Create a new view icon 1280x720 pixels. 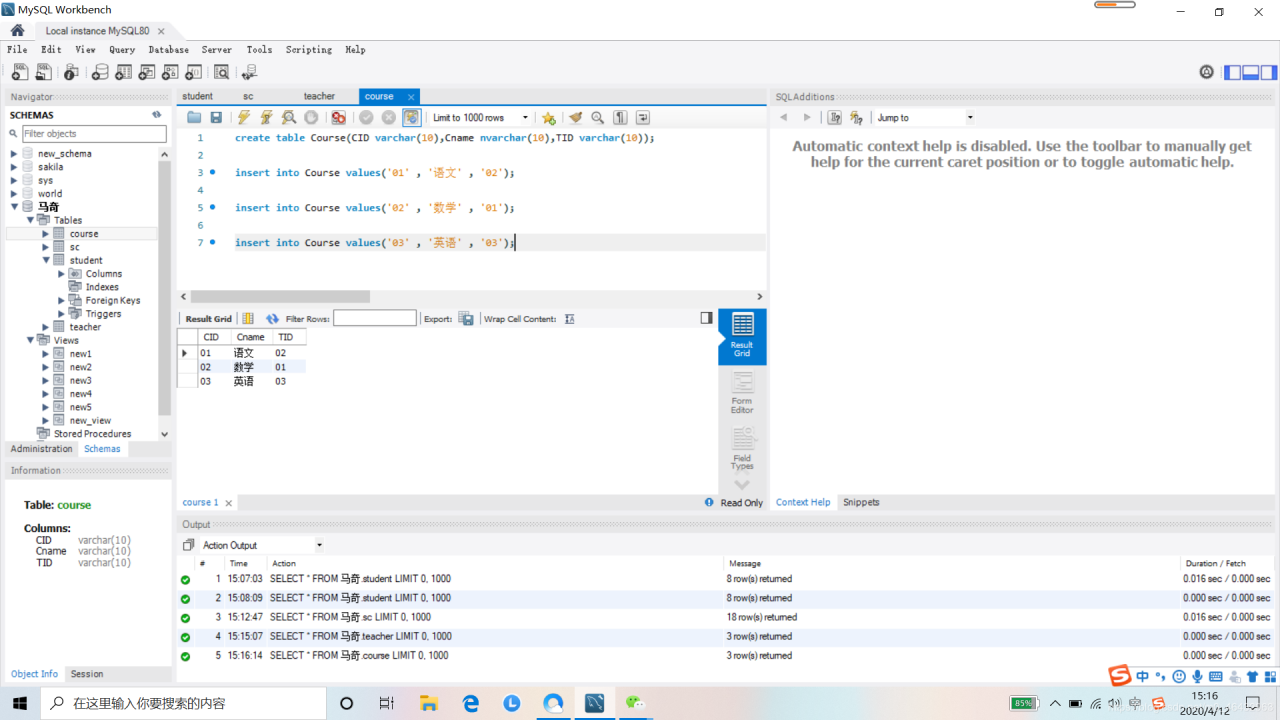tap(147, 72)
